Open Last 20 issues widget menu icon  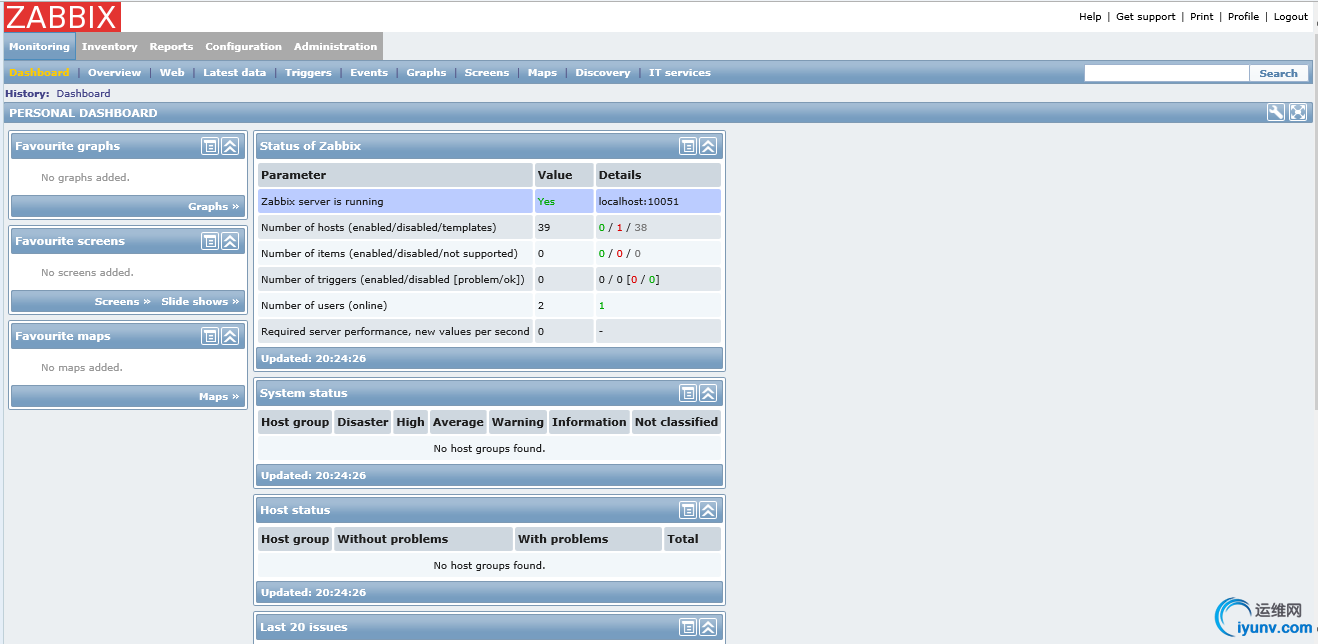[x=688, y=627]
